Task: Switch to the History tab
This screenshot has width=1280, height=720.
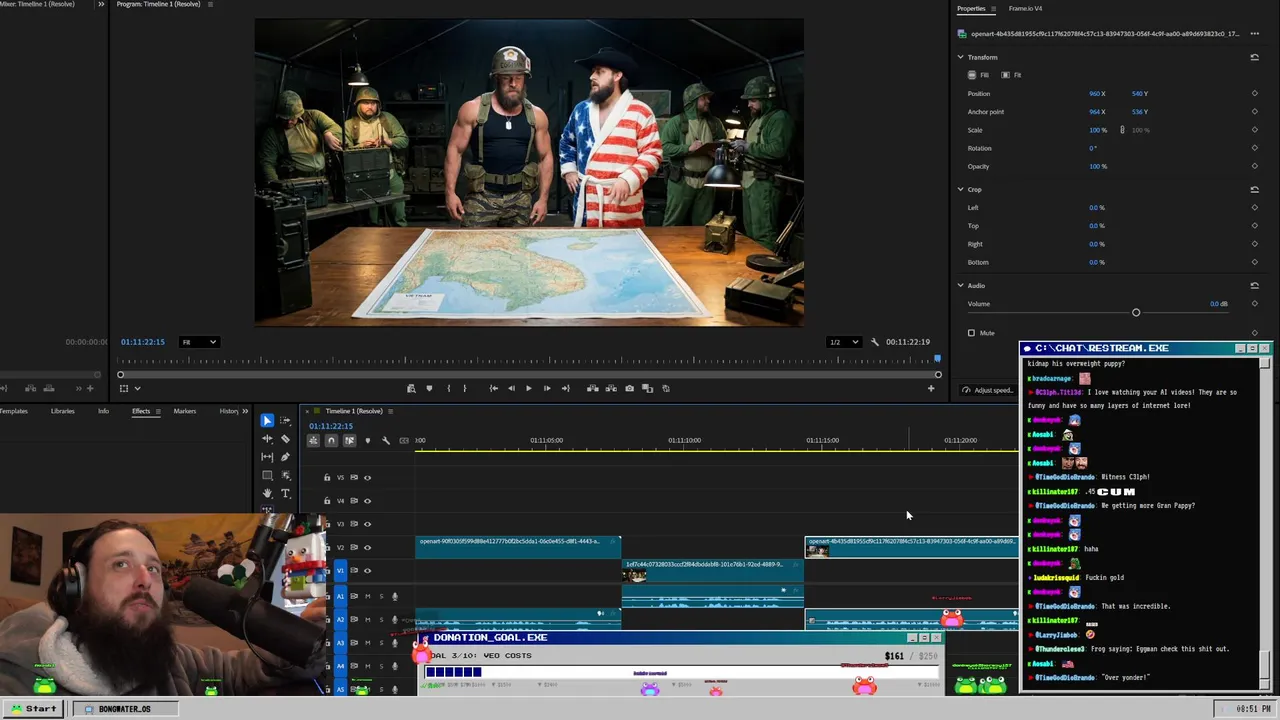Action: 229,411
